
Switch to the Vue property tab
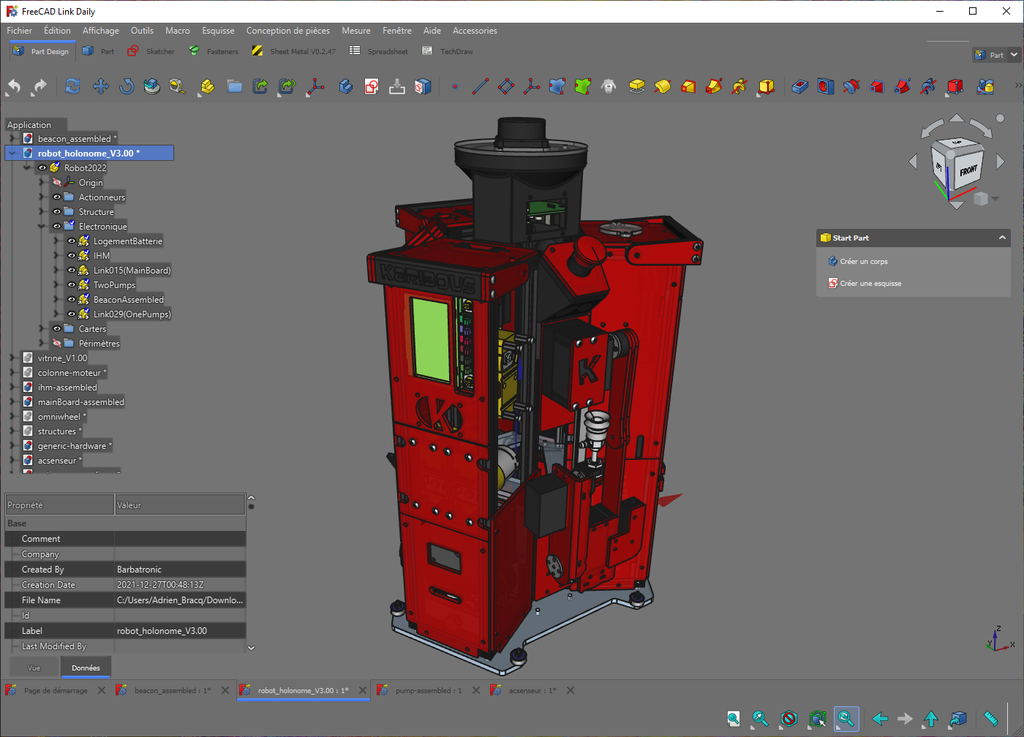tap(33, 667)
